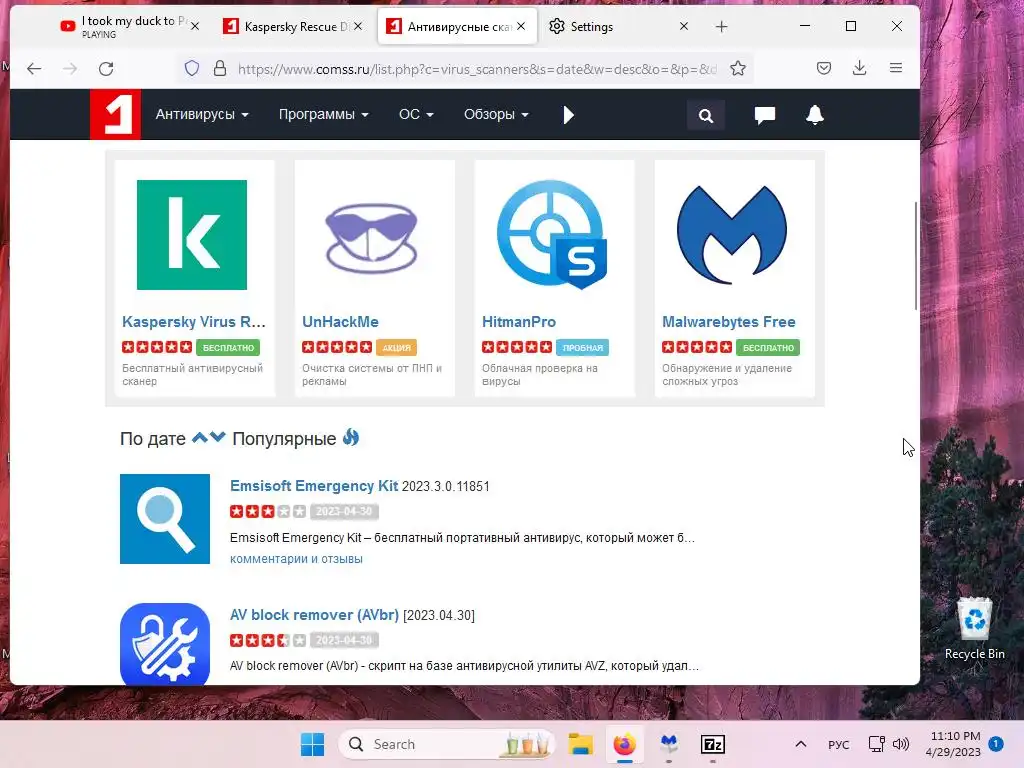1024x768 pixels.
Task: Open File Explorer from the taskbar
Action: [x=580, y=744]
